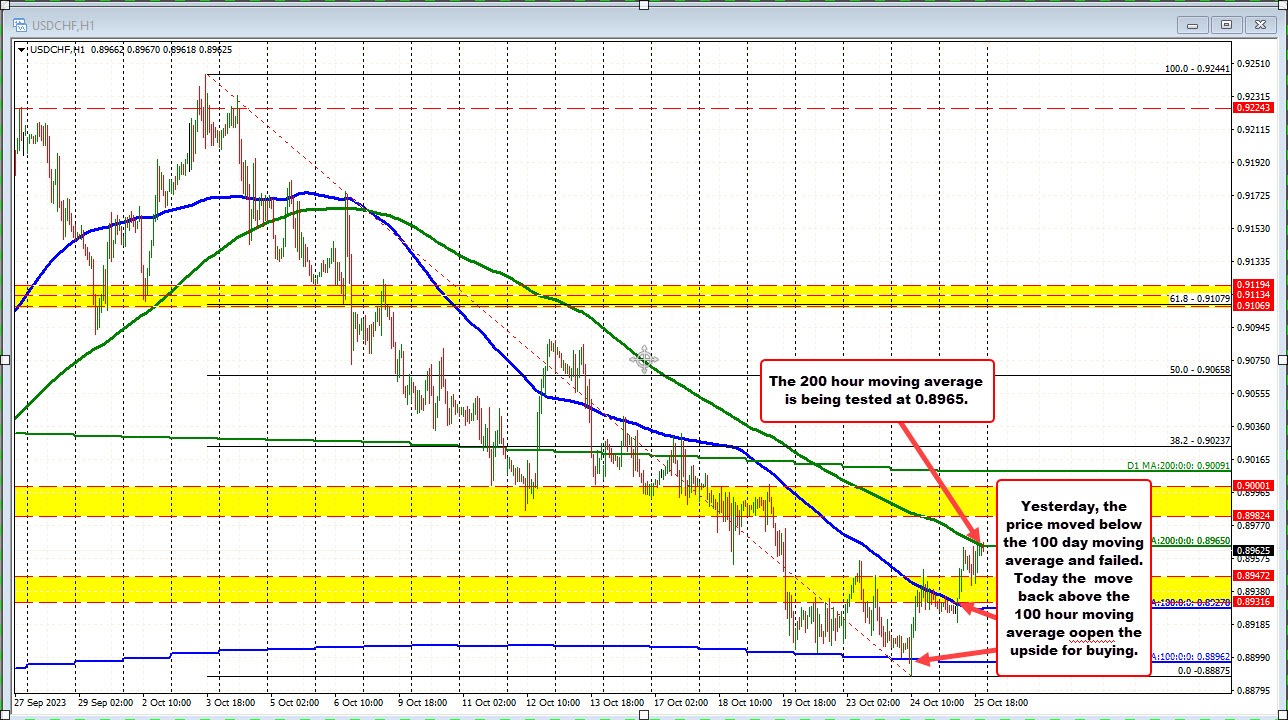Click the 200 hour moving average annotation box
Screen dimensions: 1288x720
pos(877,391)
